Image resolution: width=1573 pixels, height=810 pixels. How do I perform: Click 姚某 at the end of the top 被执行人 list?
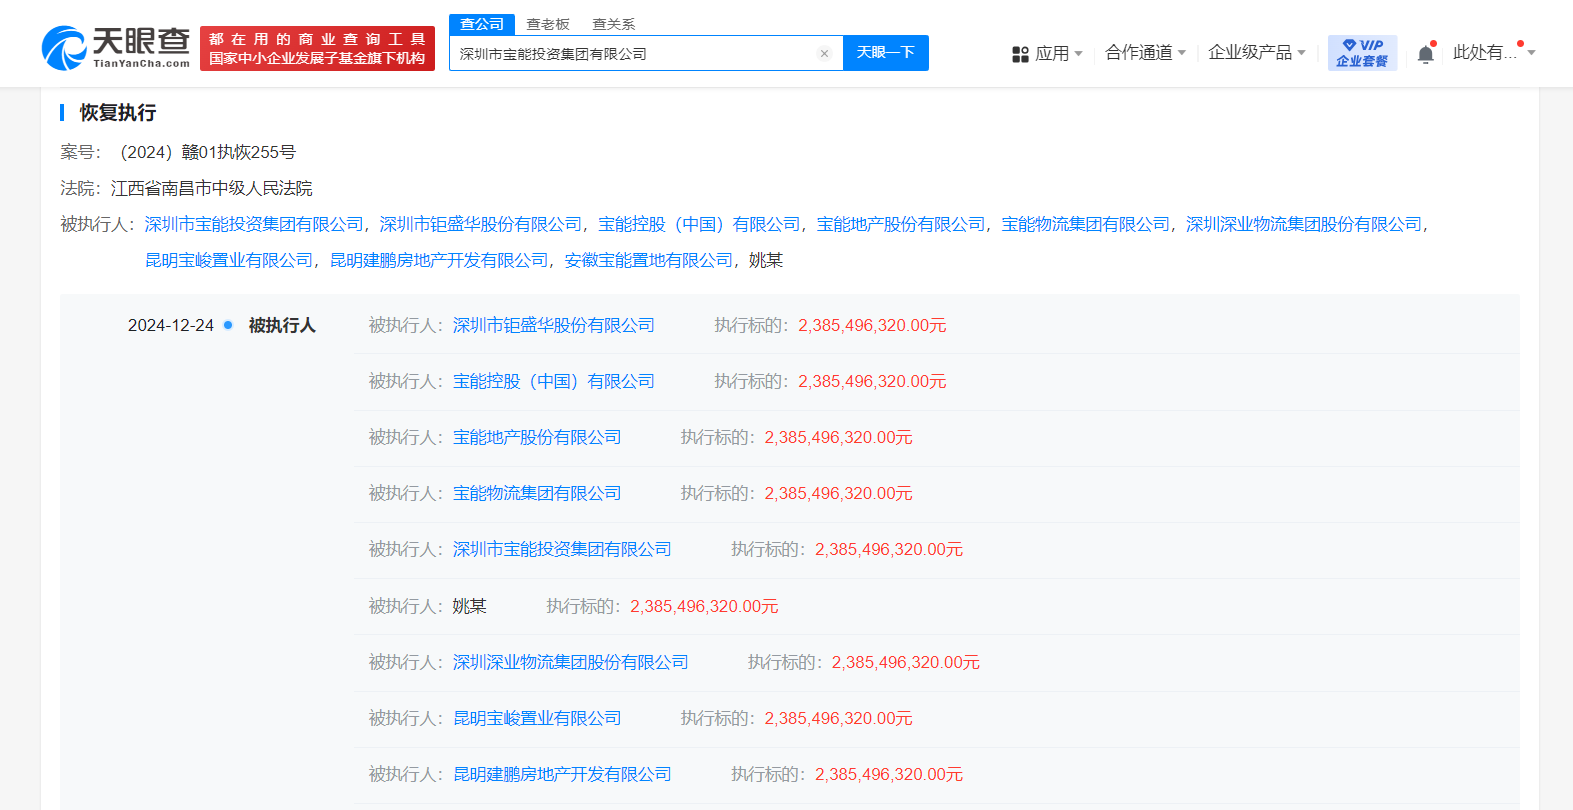point(766,260)
